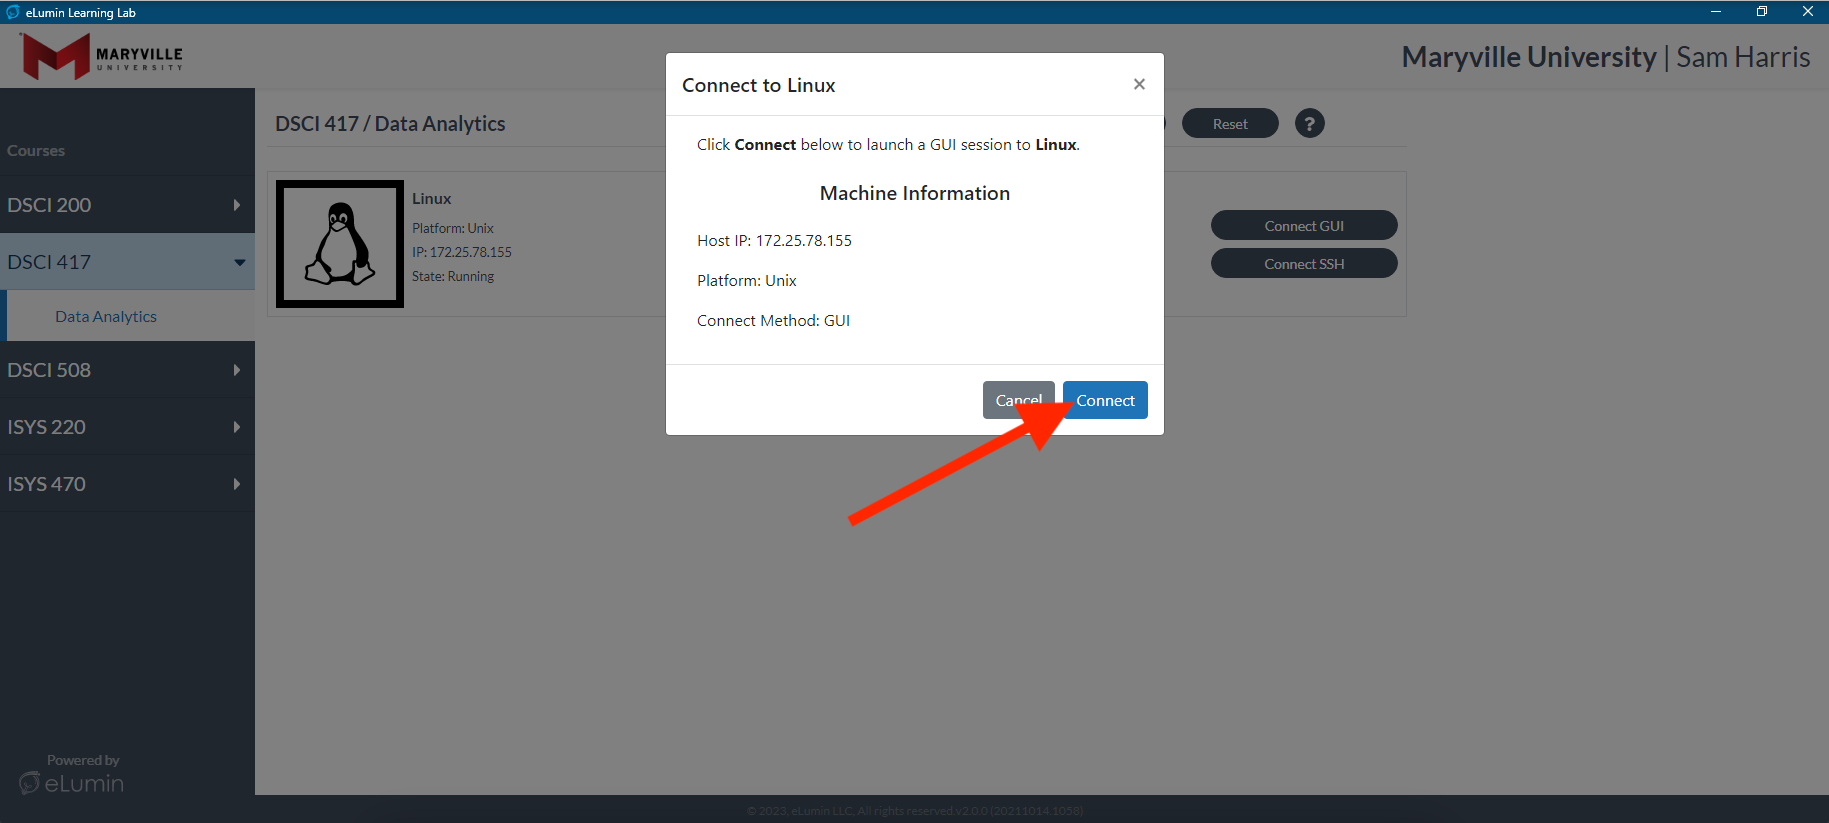Image resolution: width=1829 pixels, height=823 pixels.
Task: Expand the ISYS 470 course arrow
Action: pyautogui.click(x=237, y=484)
